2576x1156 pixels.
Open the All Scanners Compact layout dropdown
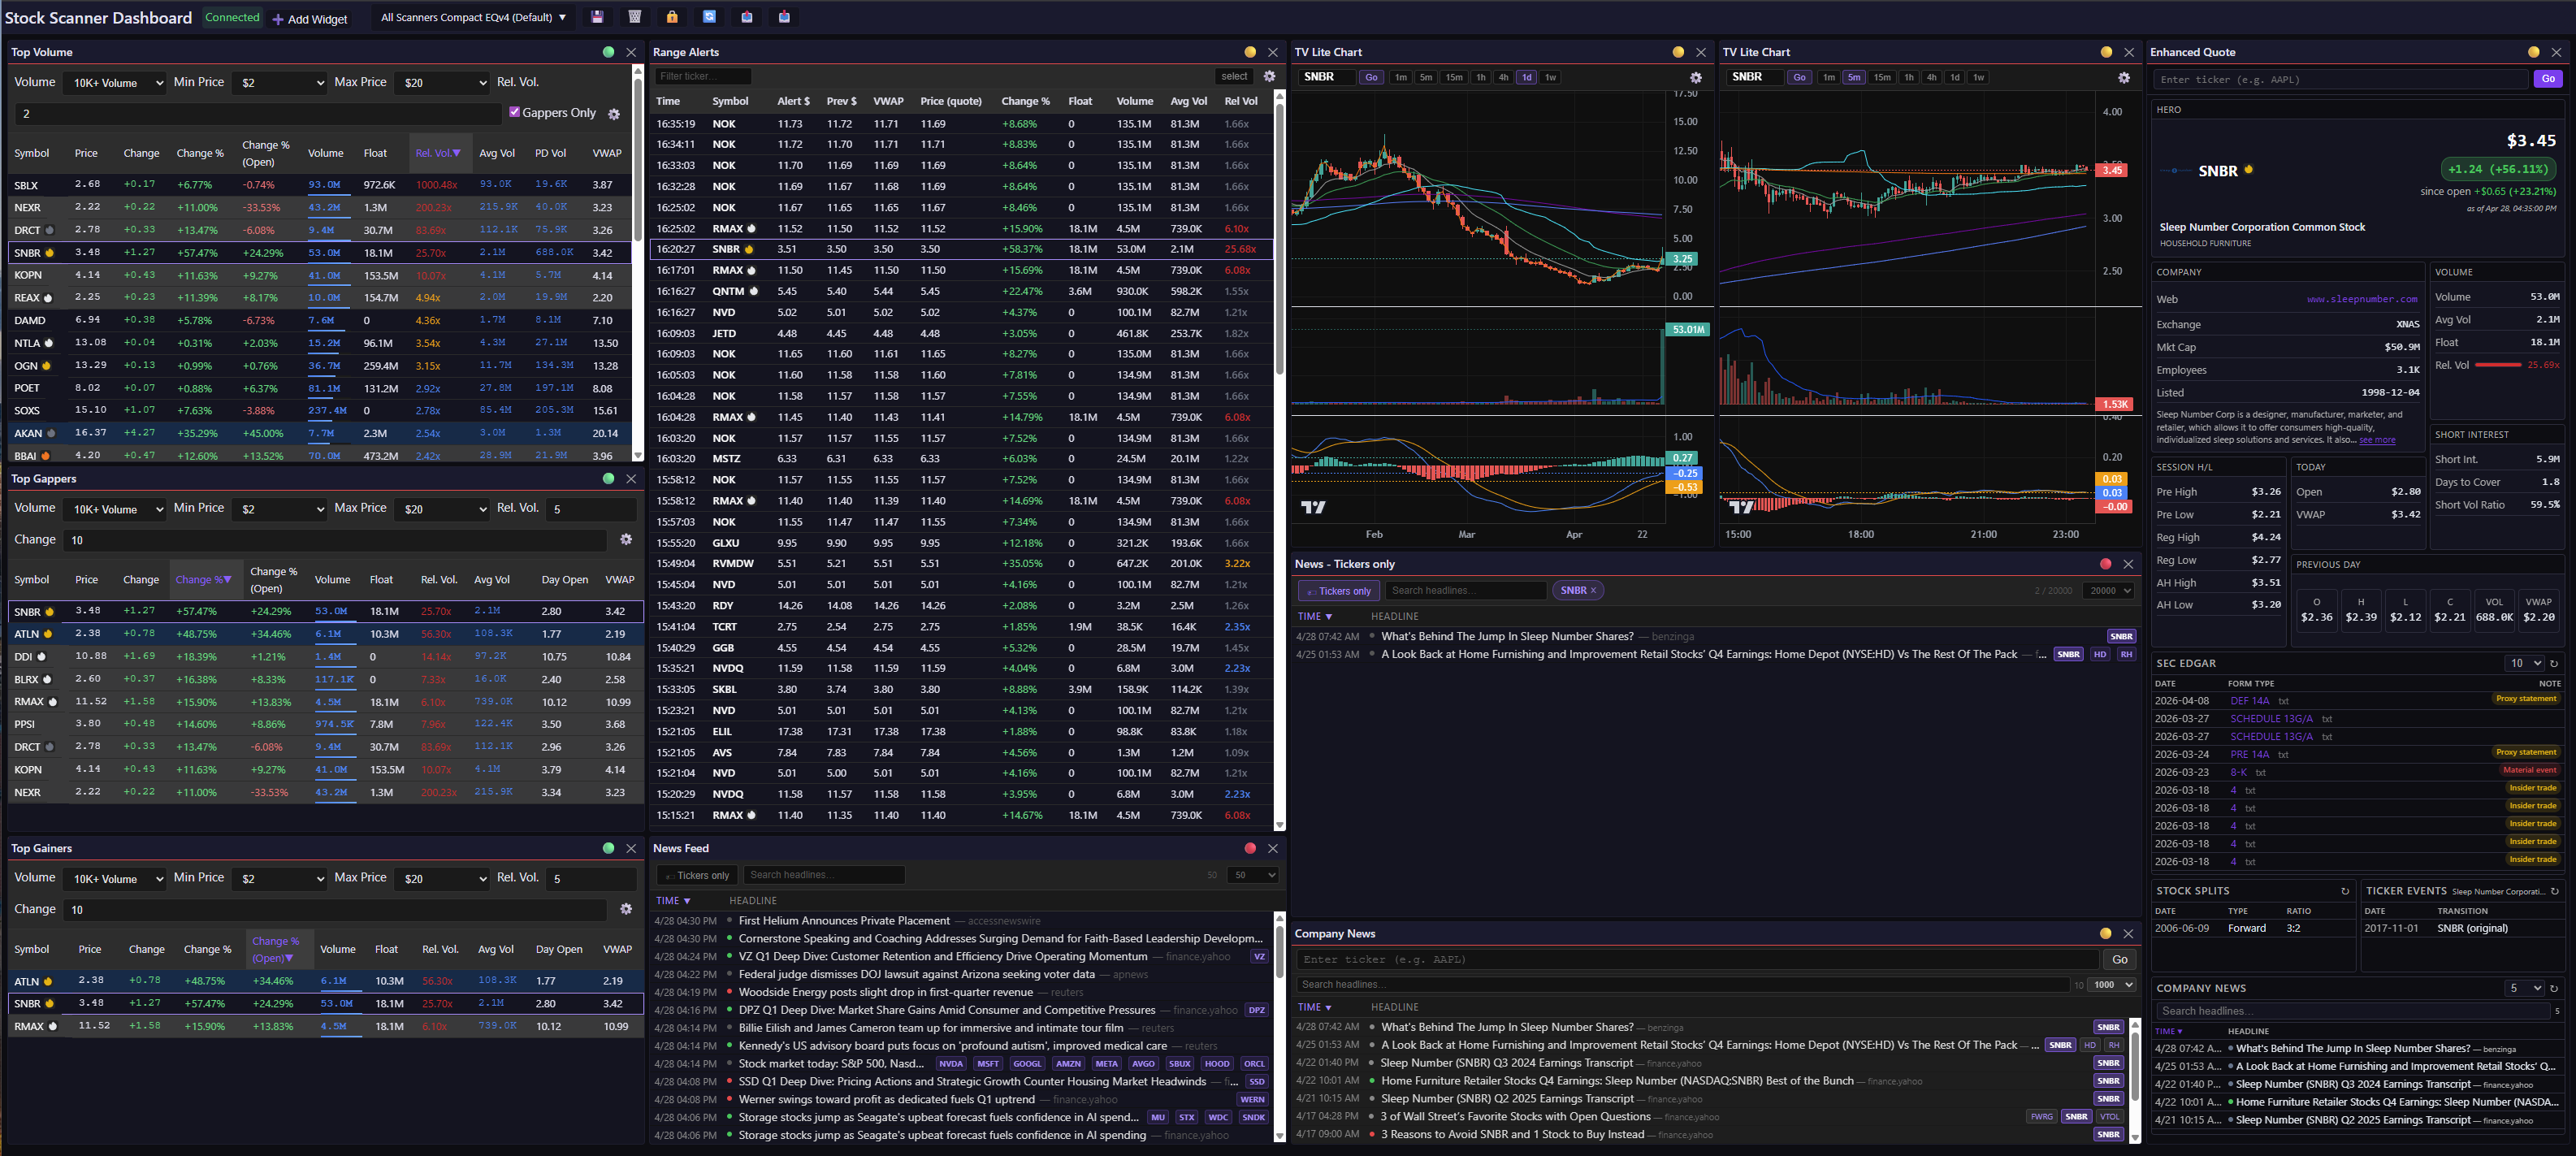[x=472, y=17]
